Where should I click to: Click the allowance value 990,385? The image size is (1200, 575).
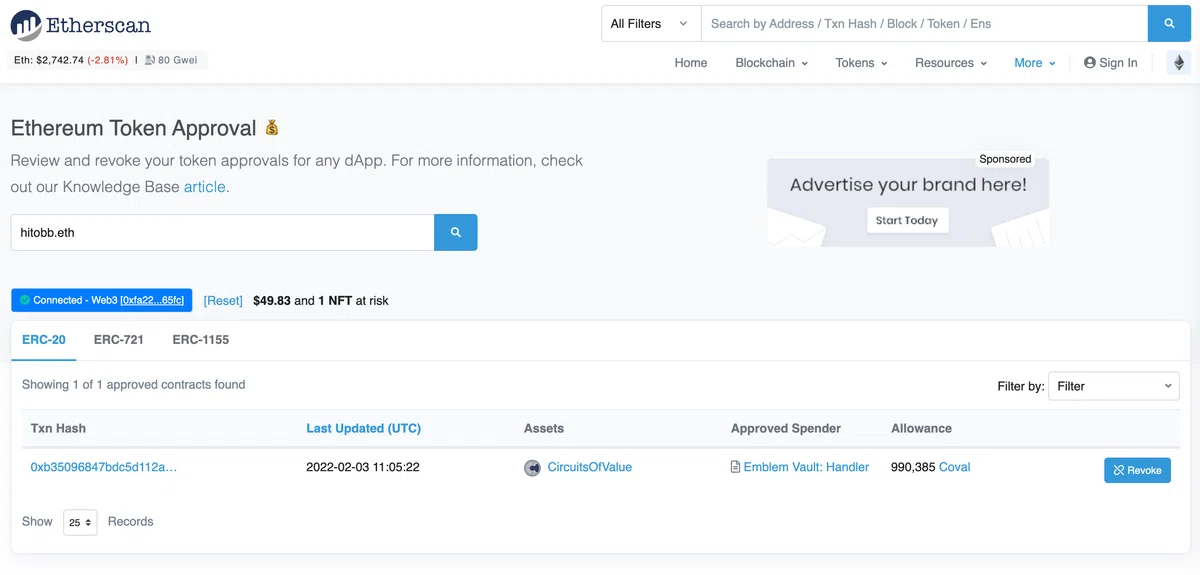[913, 467]
